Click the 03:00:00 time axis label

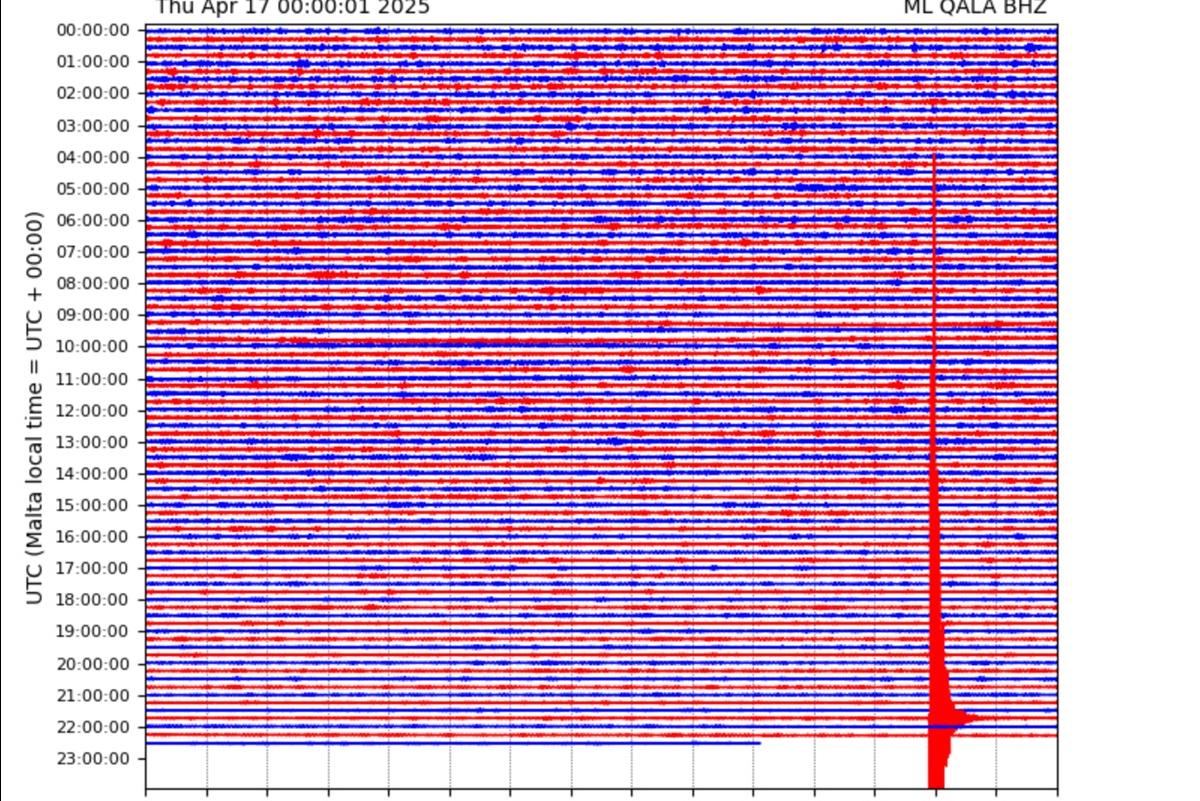(93, 125)
